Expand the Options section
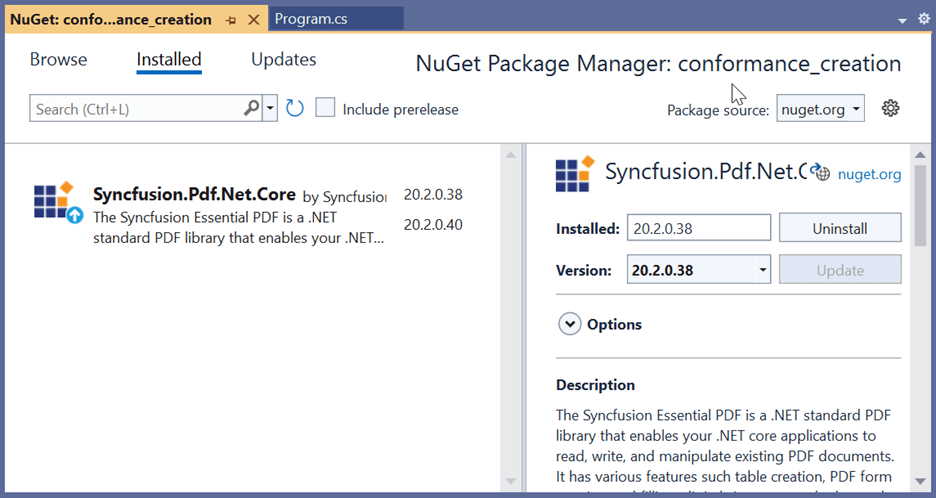 [x=570, y=324]
